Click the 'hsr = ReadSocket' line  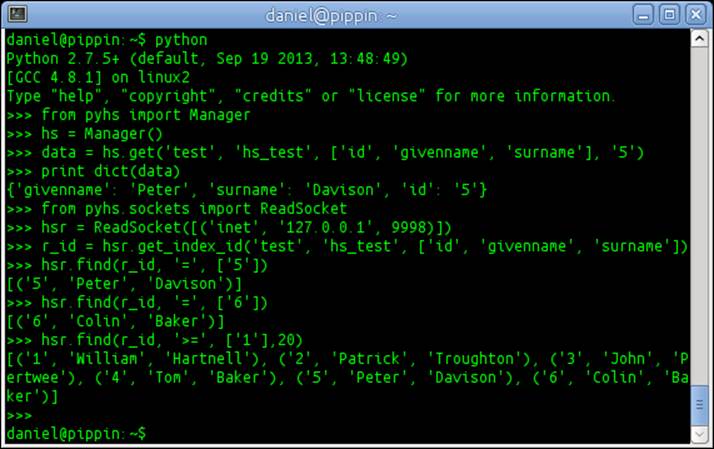[229, 227]
